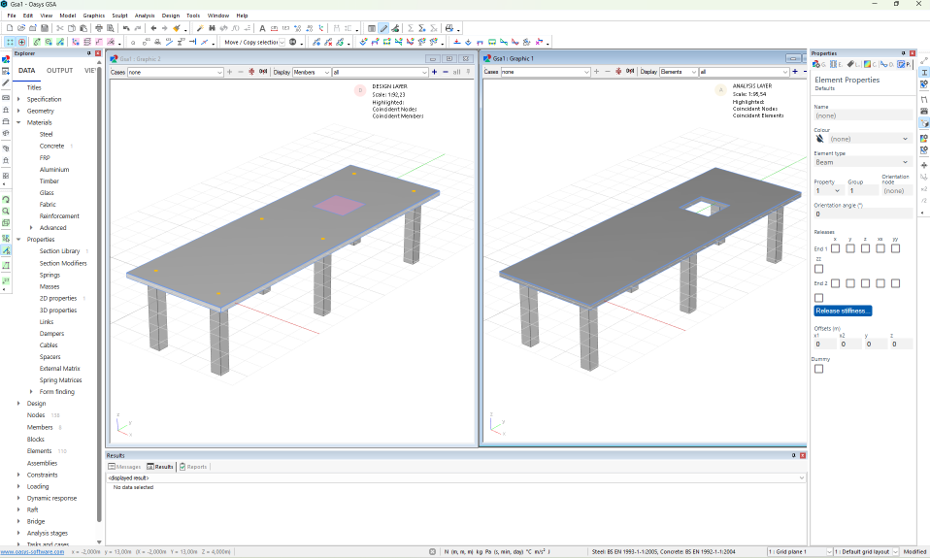This screenshot has width=930, height=558.
Task: Enable End 1 x release checkbox
Action: 835,248
